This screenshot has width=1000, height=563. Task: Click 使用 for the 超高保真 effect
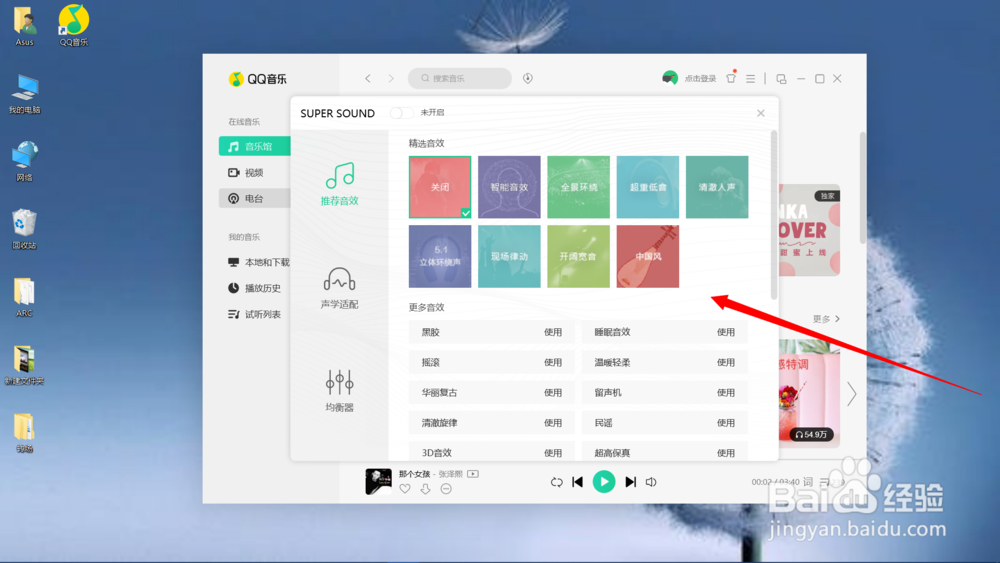point(726,453)
